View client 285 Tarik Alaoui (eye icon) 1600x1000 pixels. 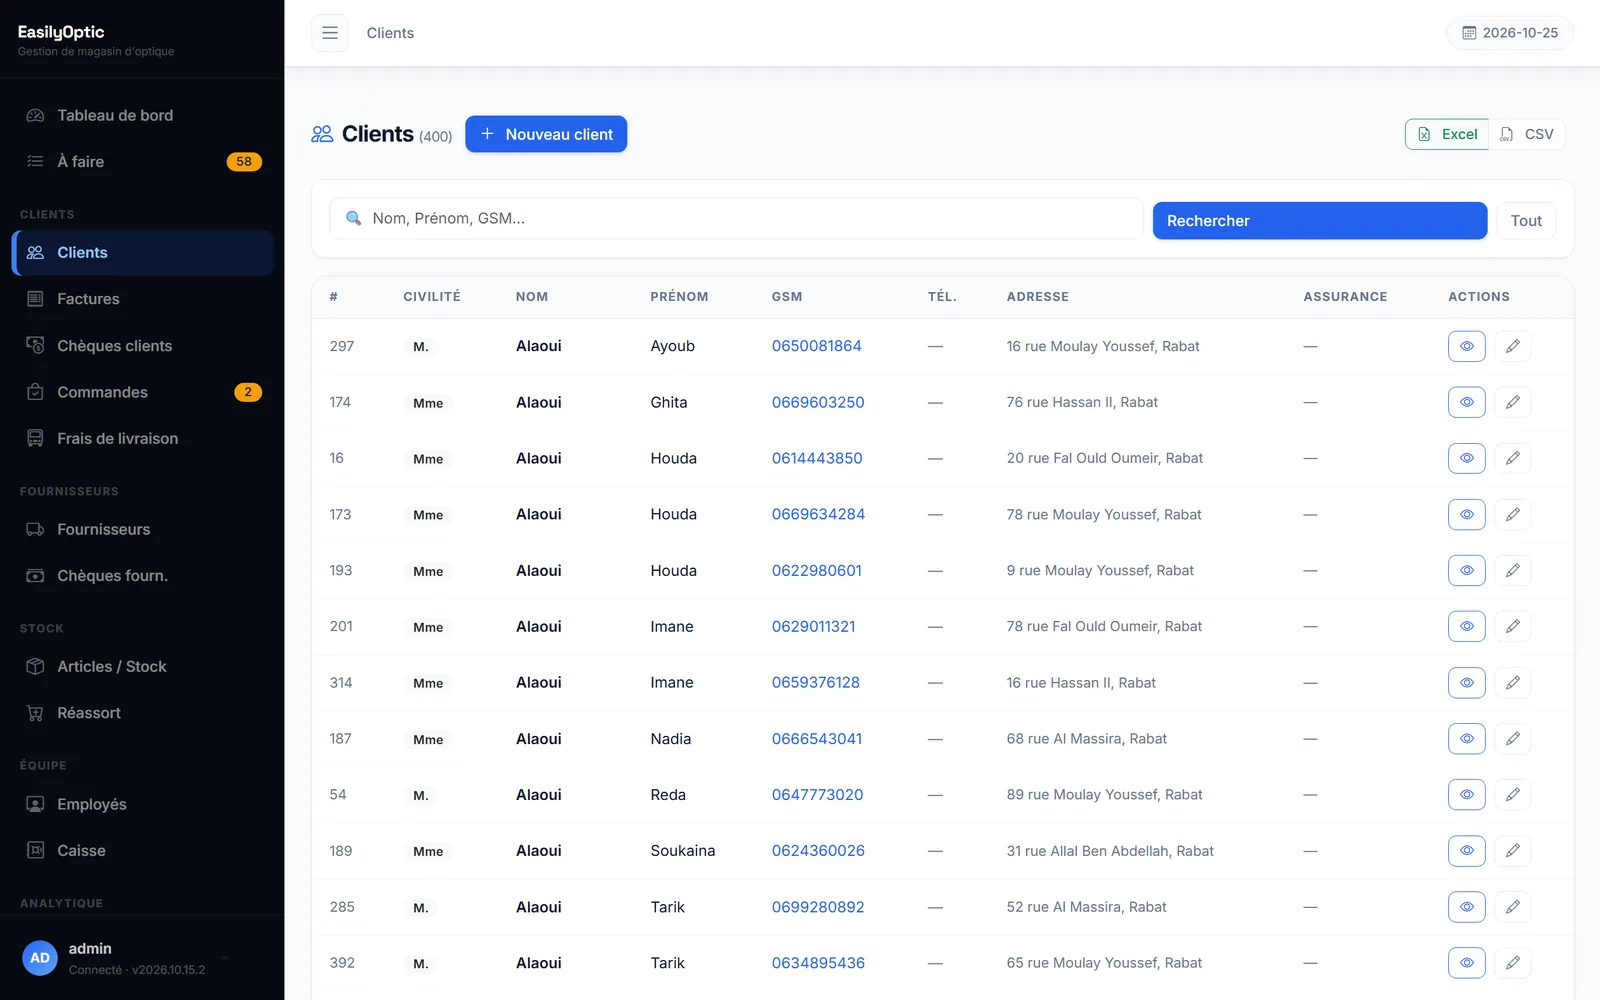[1467, 906]
